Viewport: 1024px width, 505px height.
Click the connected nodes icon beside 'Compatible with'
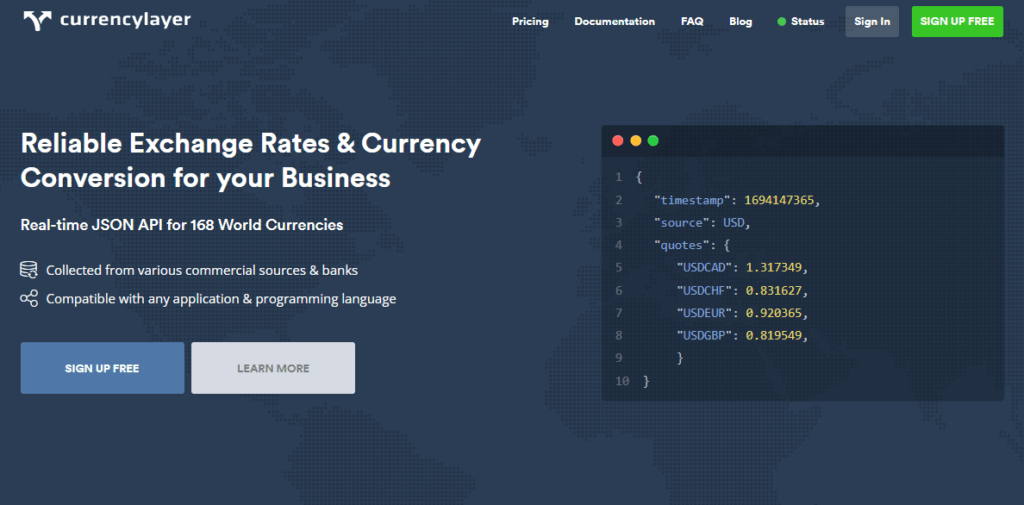point(29,299)
